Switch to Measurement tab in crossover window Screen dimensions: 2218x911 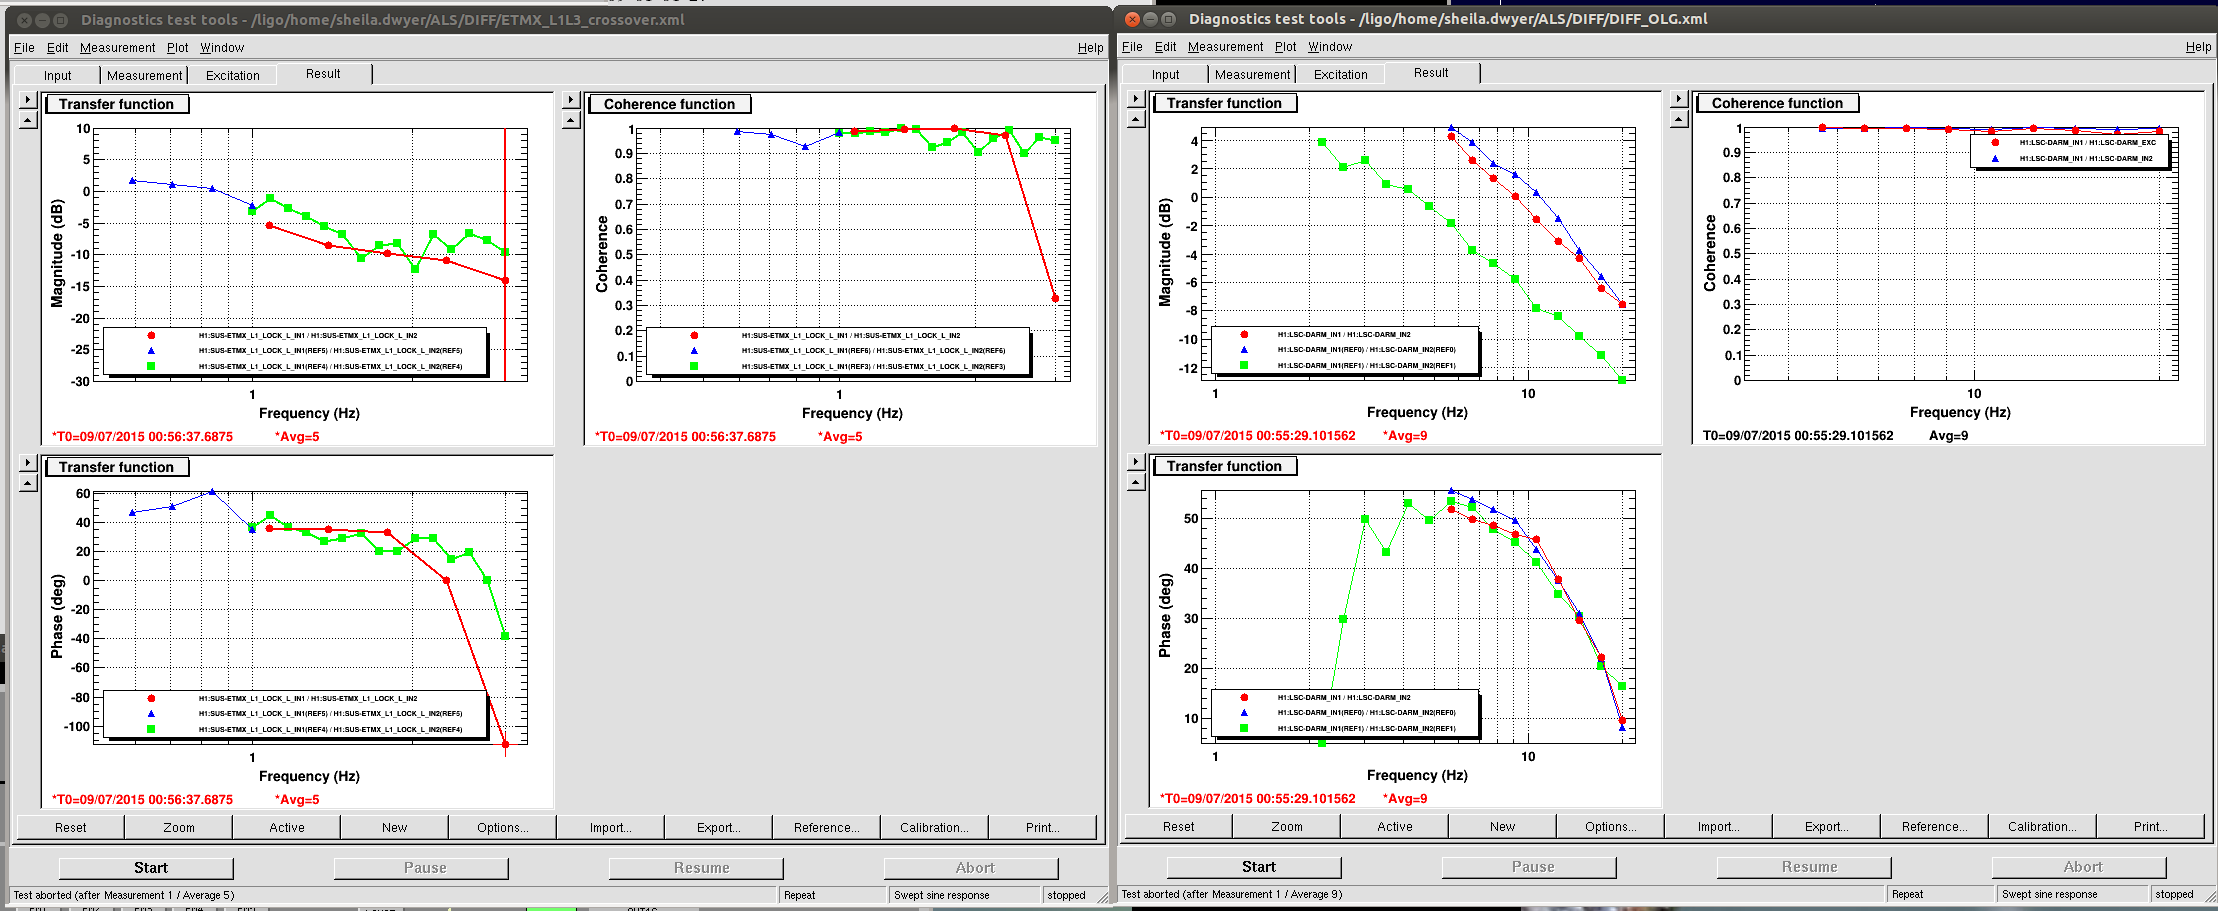[x=144, y=75]
